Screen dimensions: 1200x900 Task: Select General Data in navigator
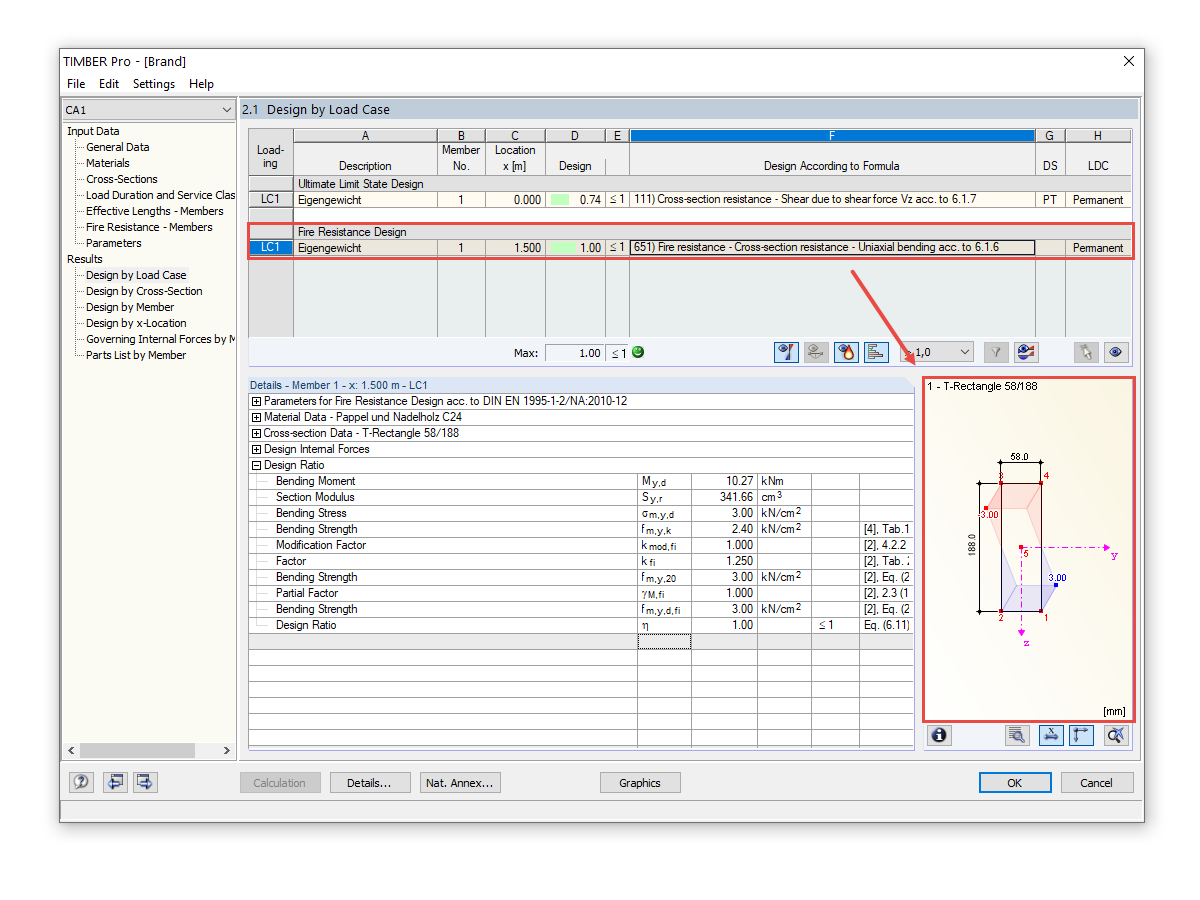[x=117, y=147]
